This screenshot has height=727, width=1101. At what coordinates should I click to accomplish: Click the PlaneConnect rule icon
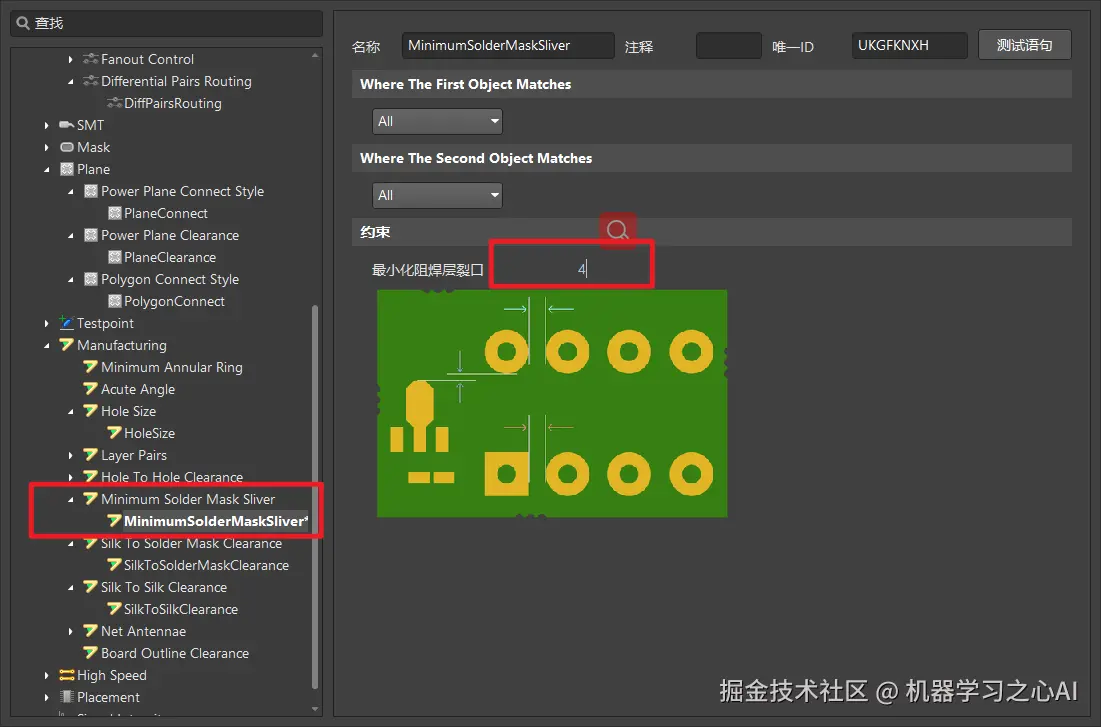(114, 213)
